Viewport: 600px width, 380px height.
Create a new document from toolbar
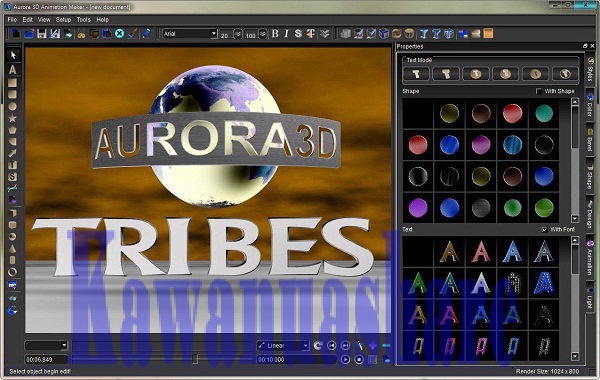[x=15, y=34]
